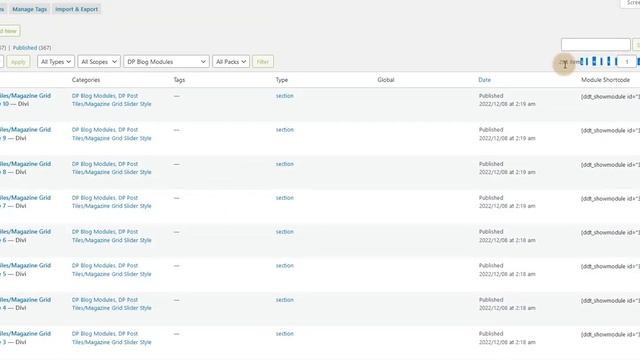Click the Add New button
640x360 pixels.
9,31
